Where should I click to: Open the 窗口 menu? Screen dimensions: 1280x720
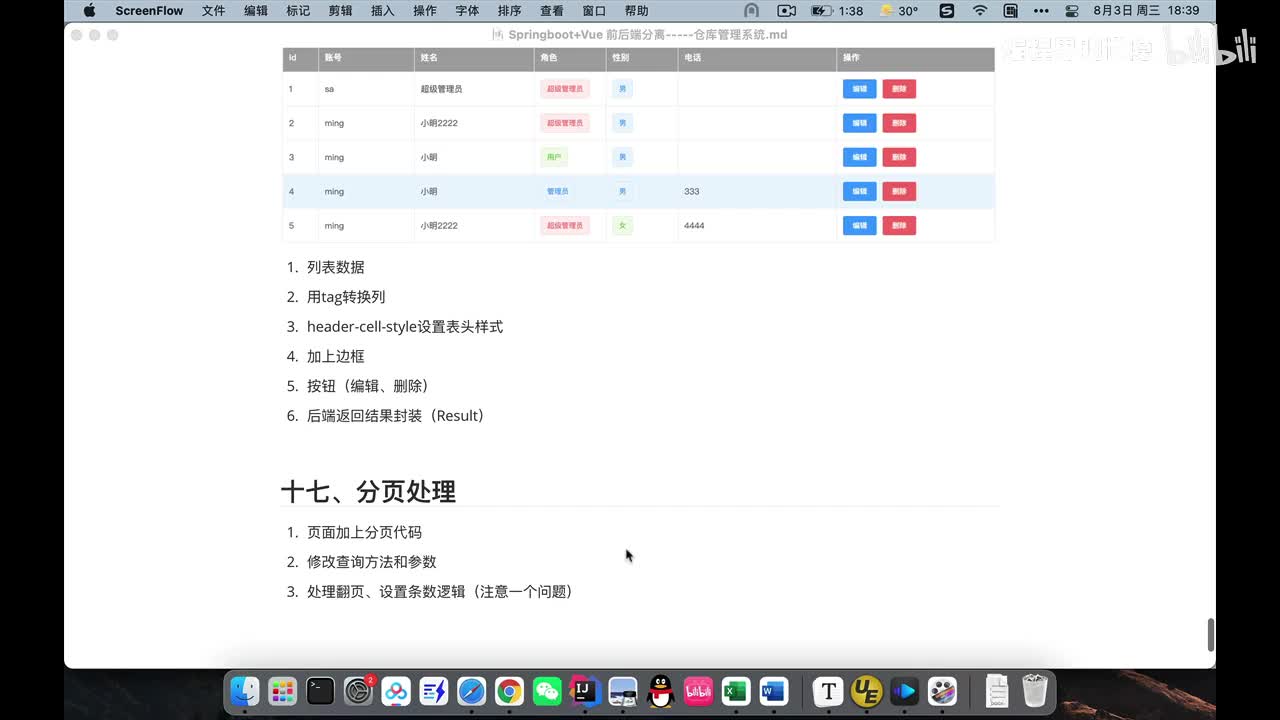tap(594, 11)
